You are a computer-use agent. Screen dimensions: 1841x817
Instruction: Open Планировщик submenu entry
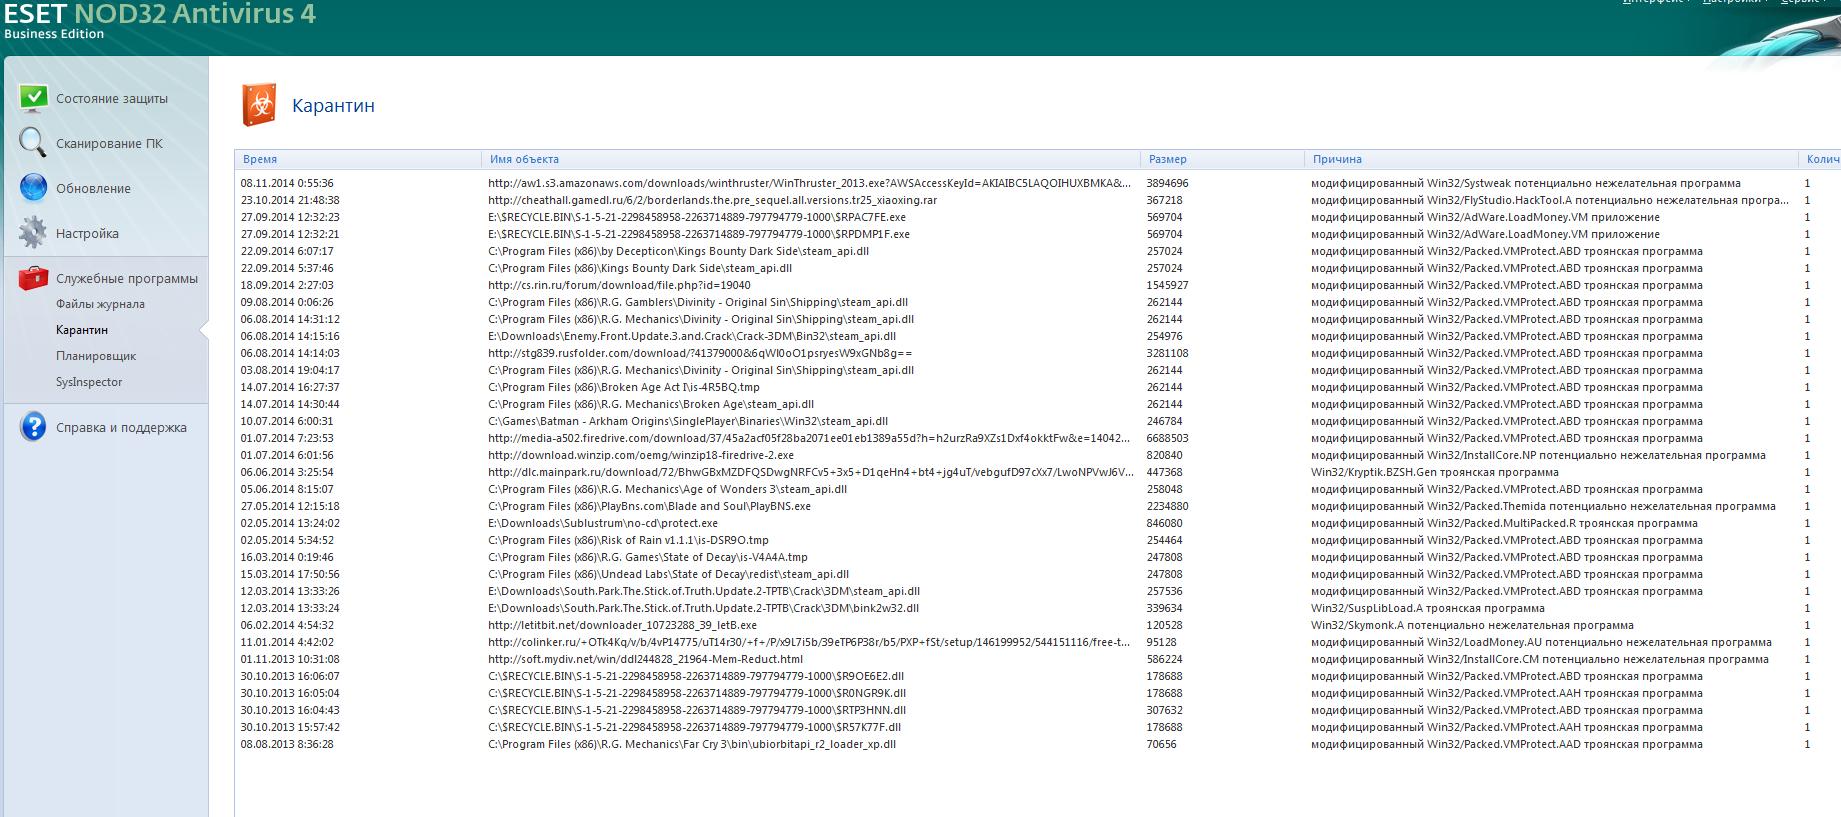pos(96,356)
